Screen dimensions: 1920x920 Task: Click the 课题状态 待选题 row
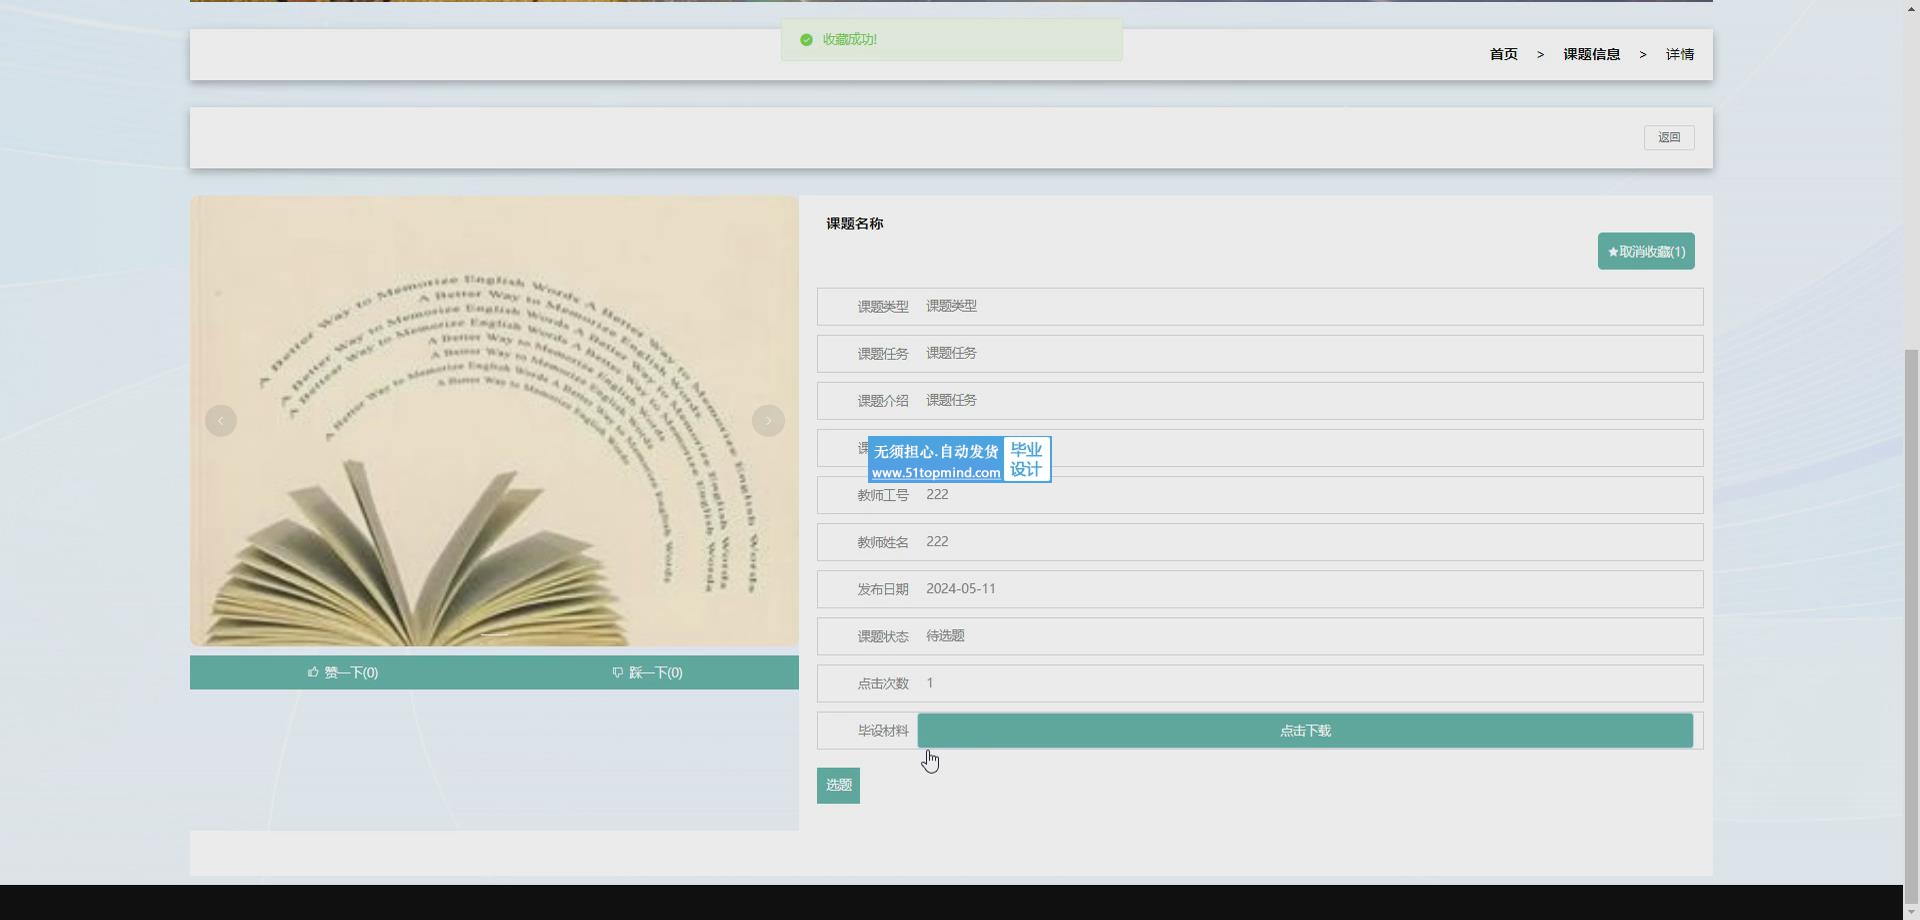[x=1259, y=636]
